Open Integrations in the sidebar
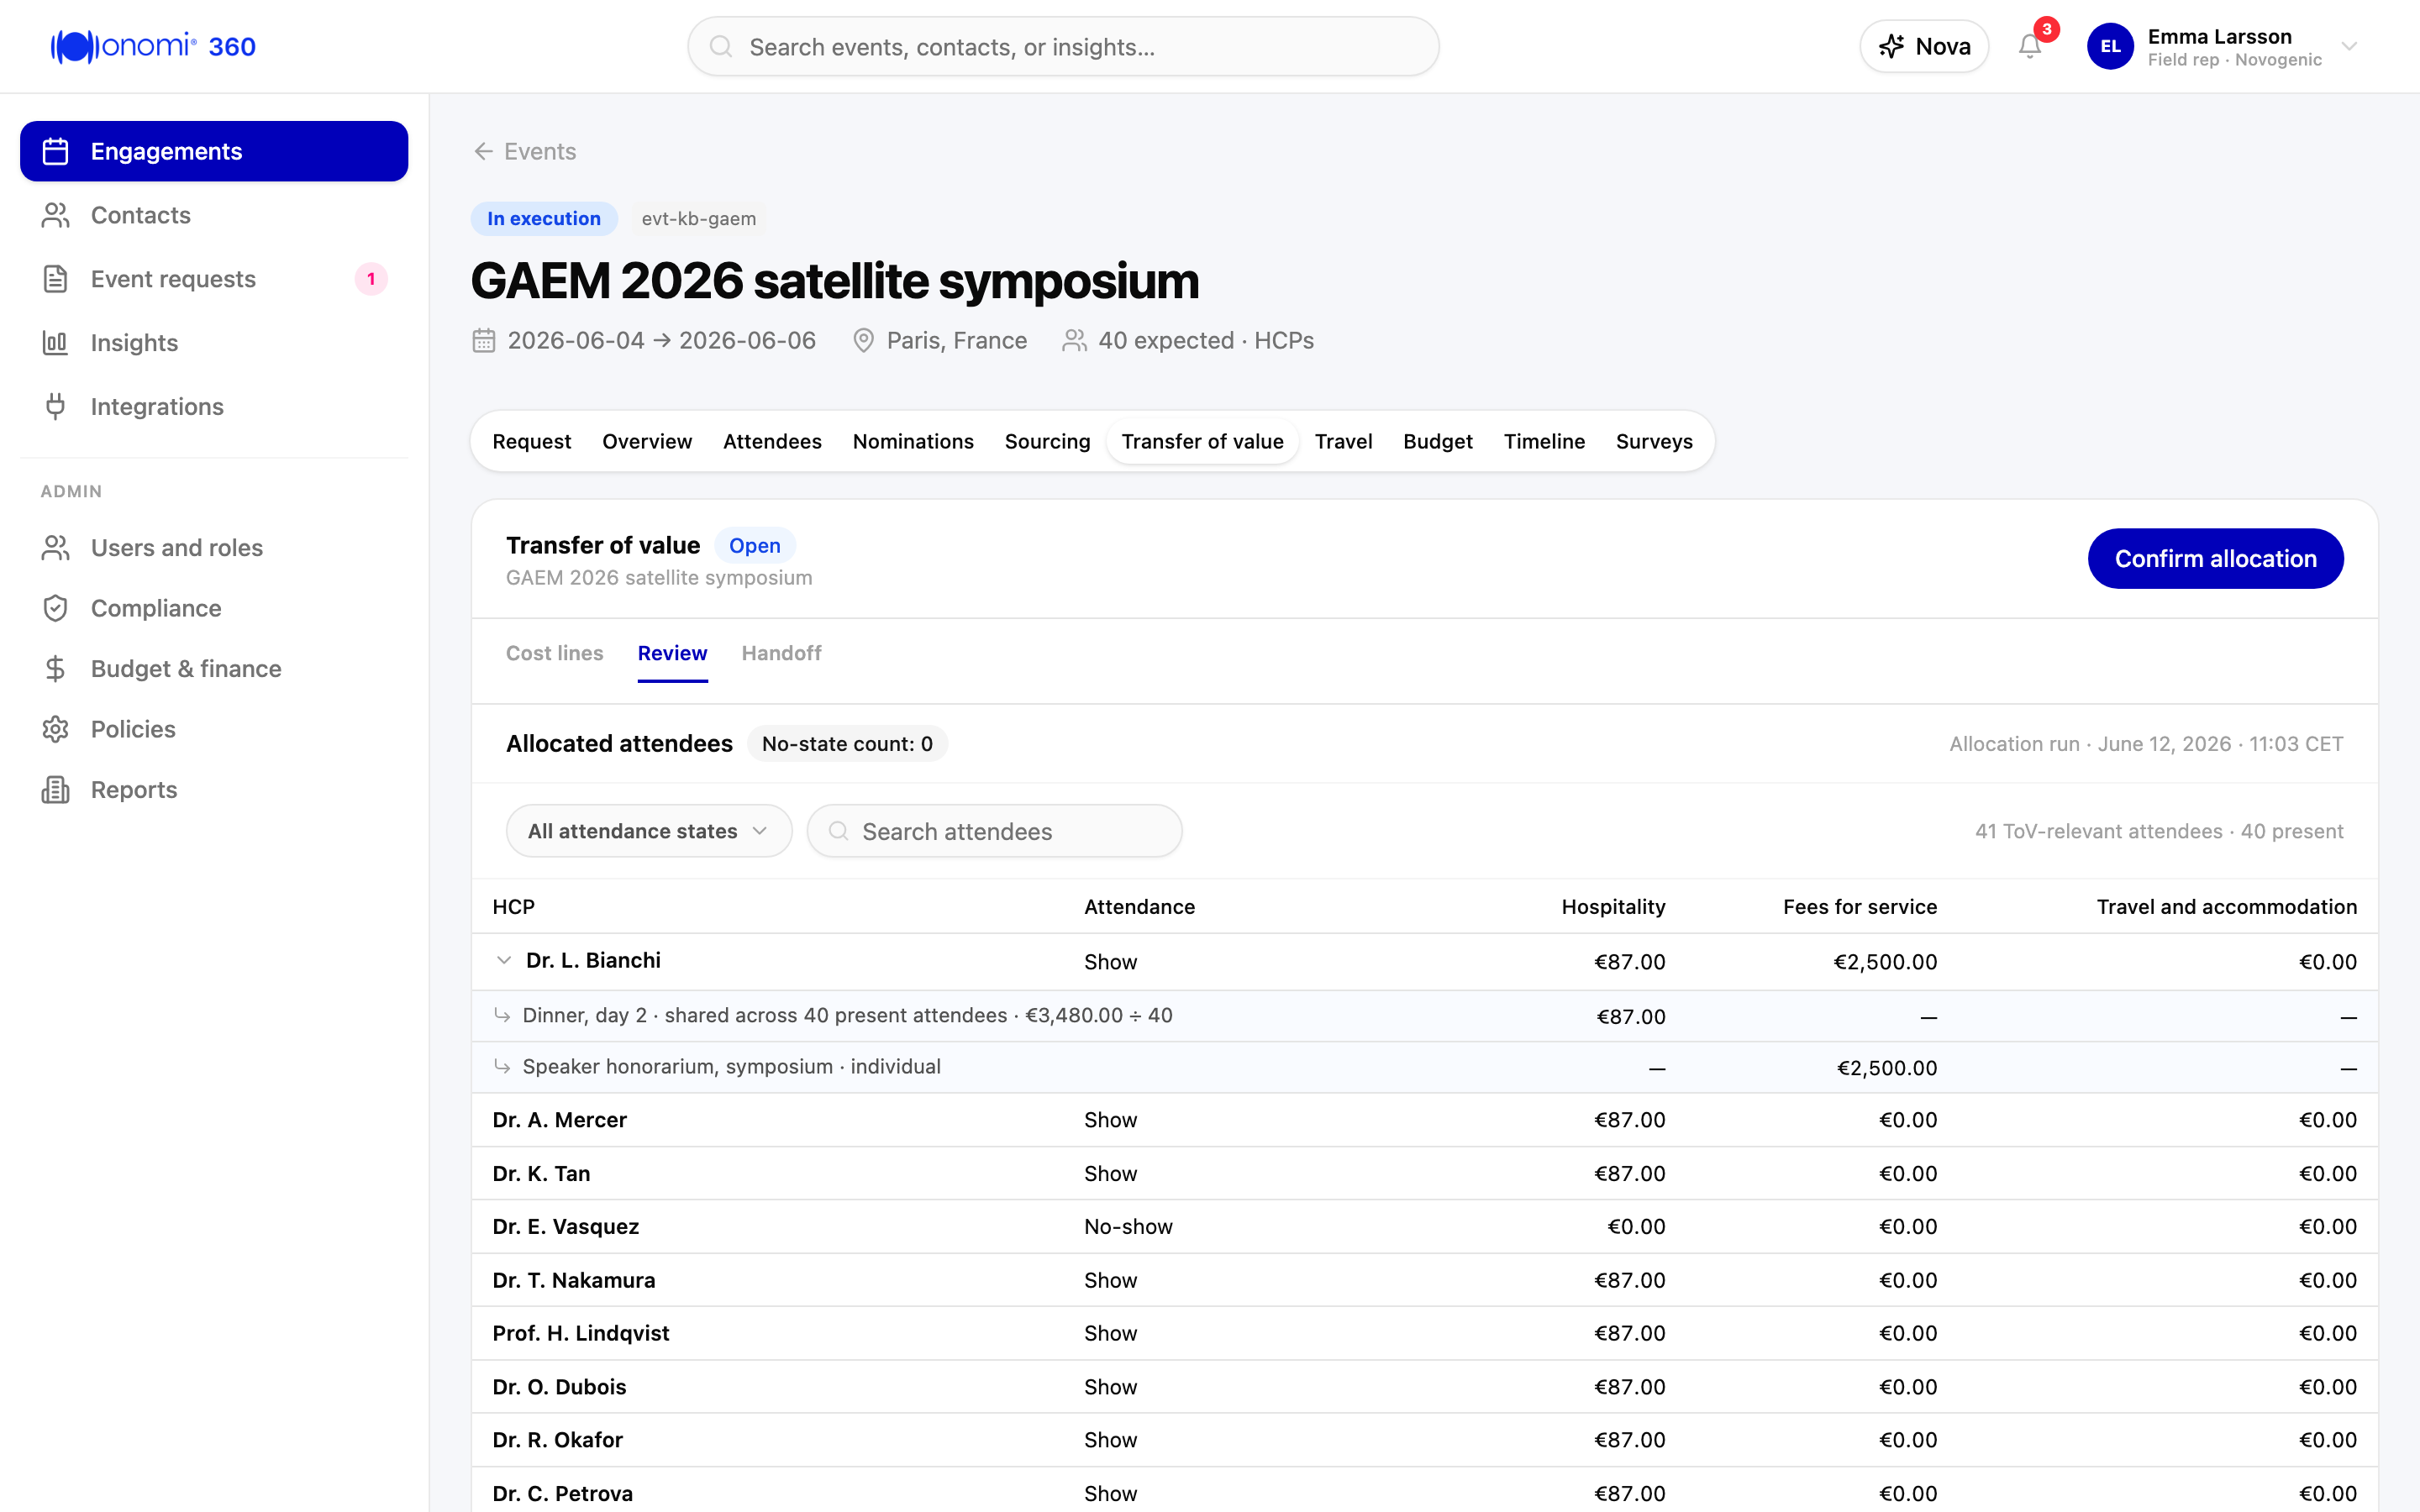Viewport: 2420px width, 1512px height. 214,407
